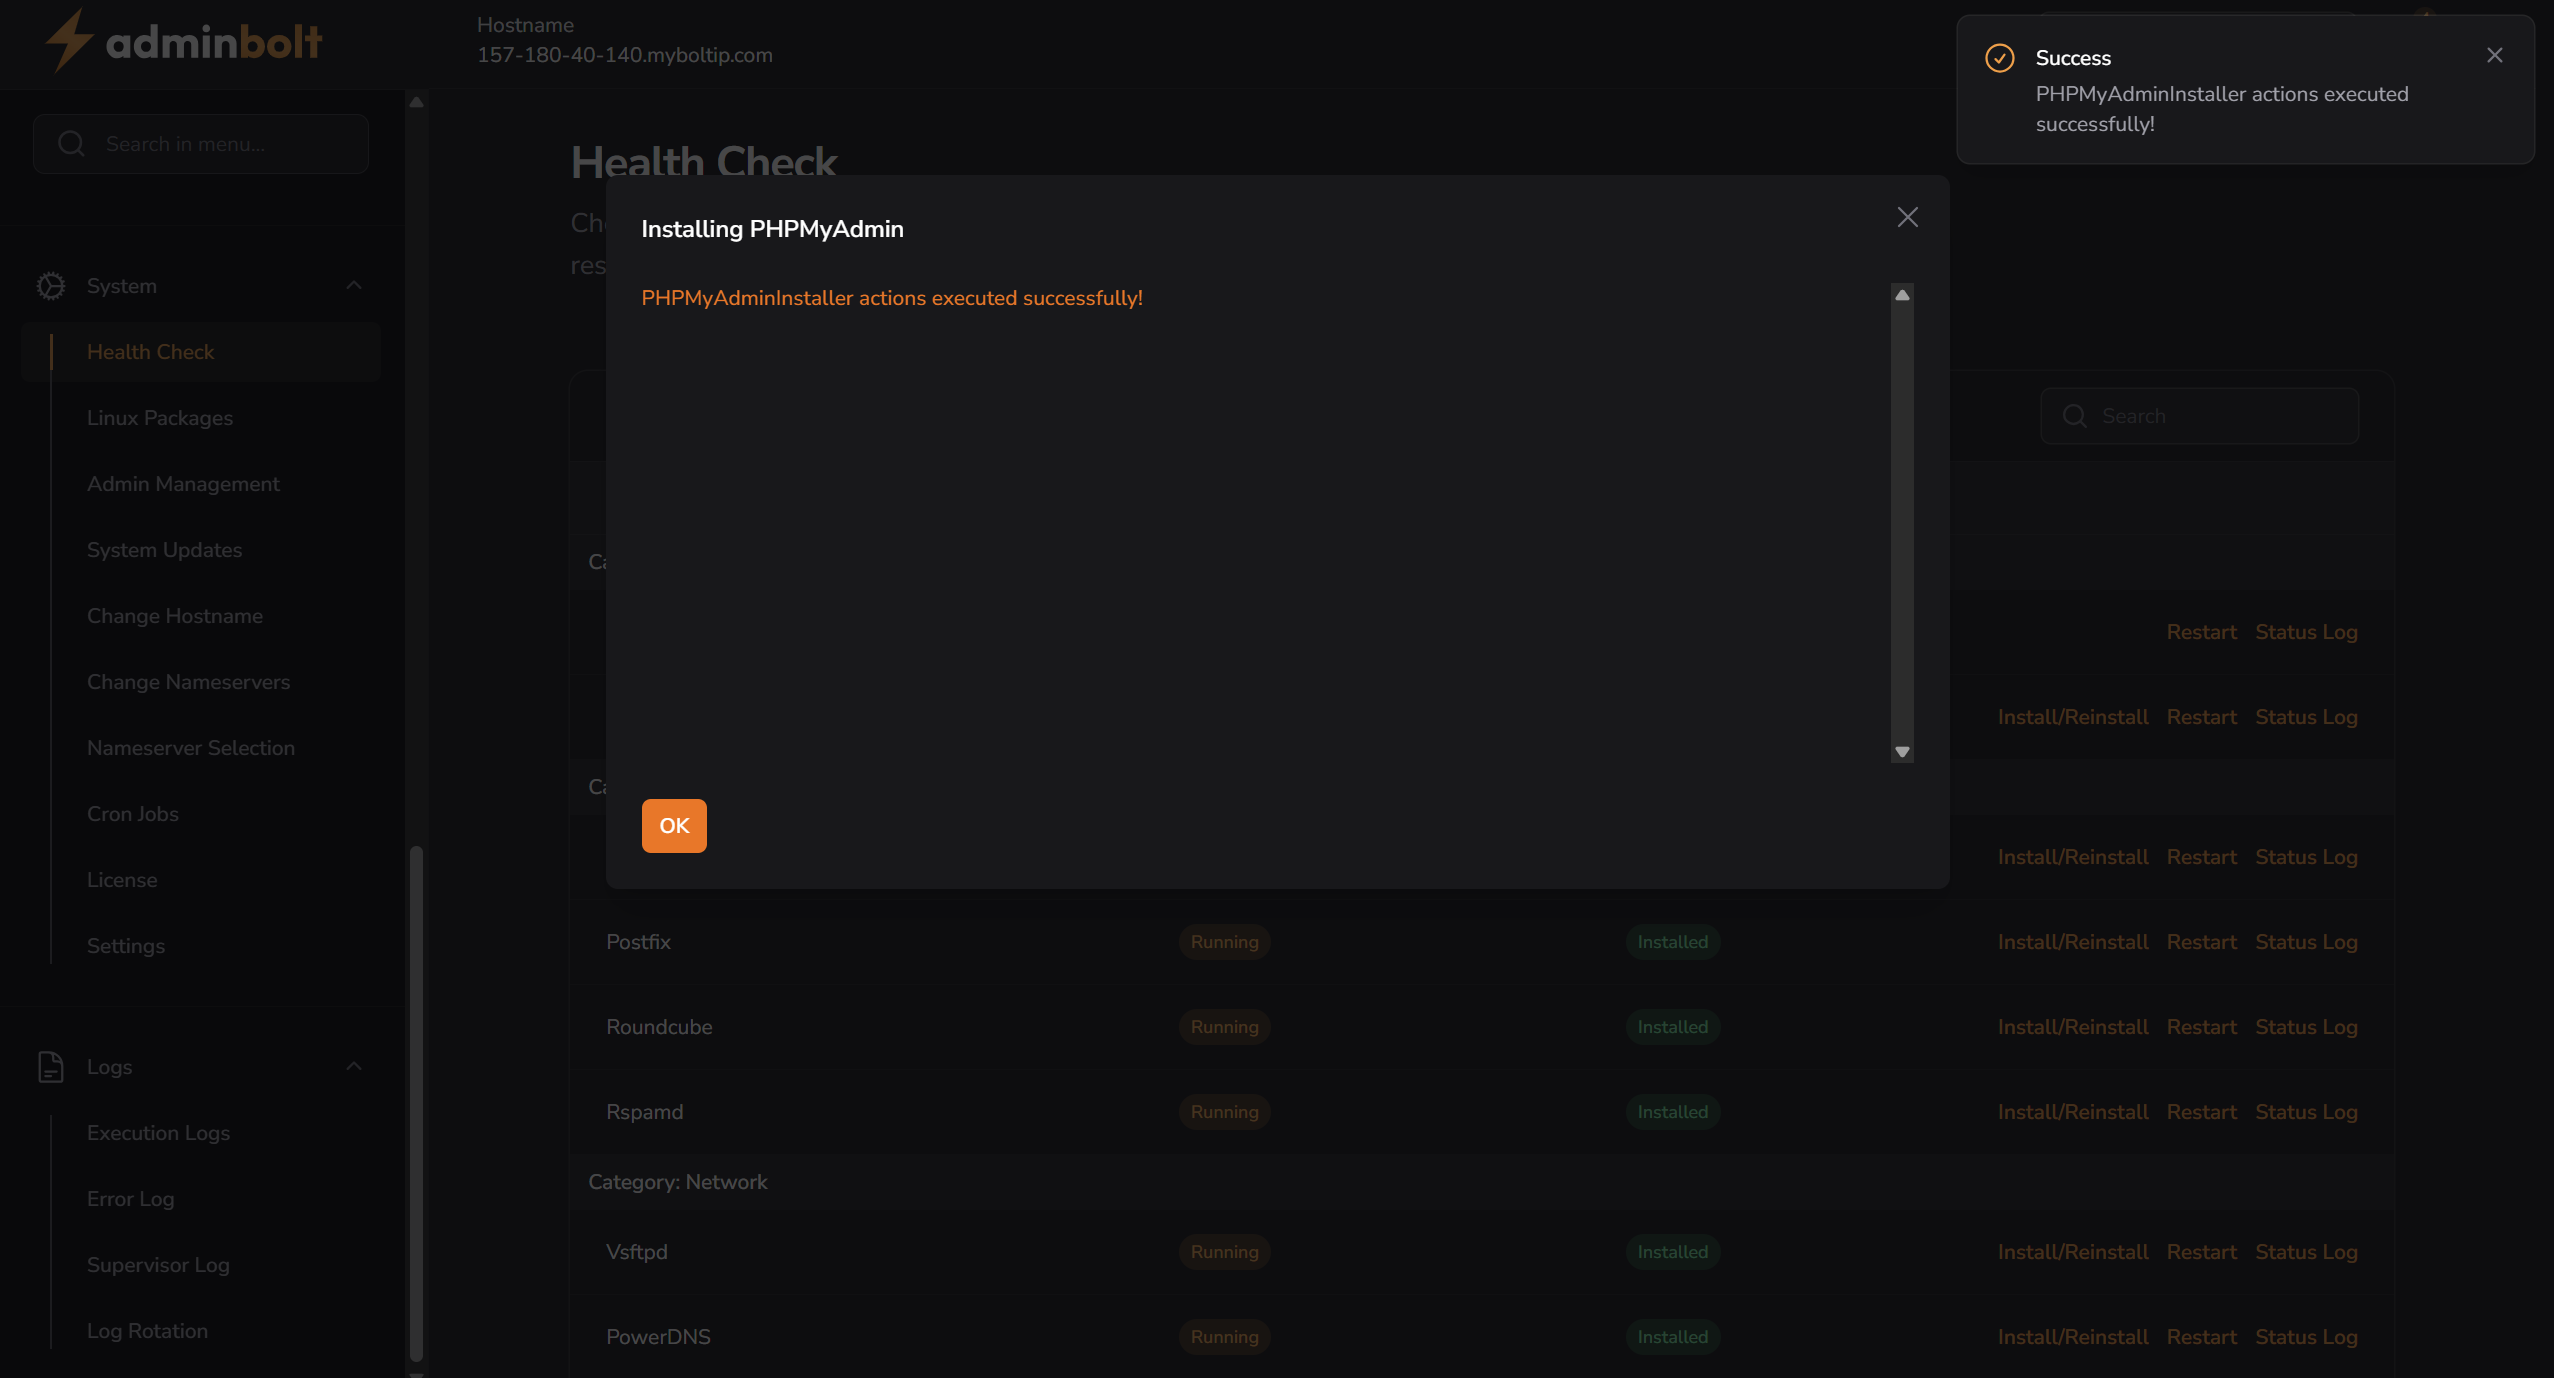Viewport: 2554px width, 1378px height.
Task: Click the scrollbar up arrow in the dialog
Action: (1901, 294)
